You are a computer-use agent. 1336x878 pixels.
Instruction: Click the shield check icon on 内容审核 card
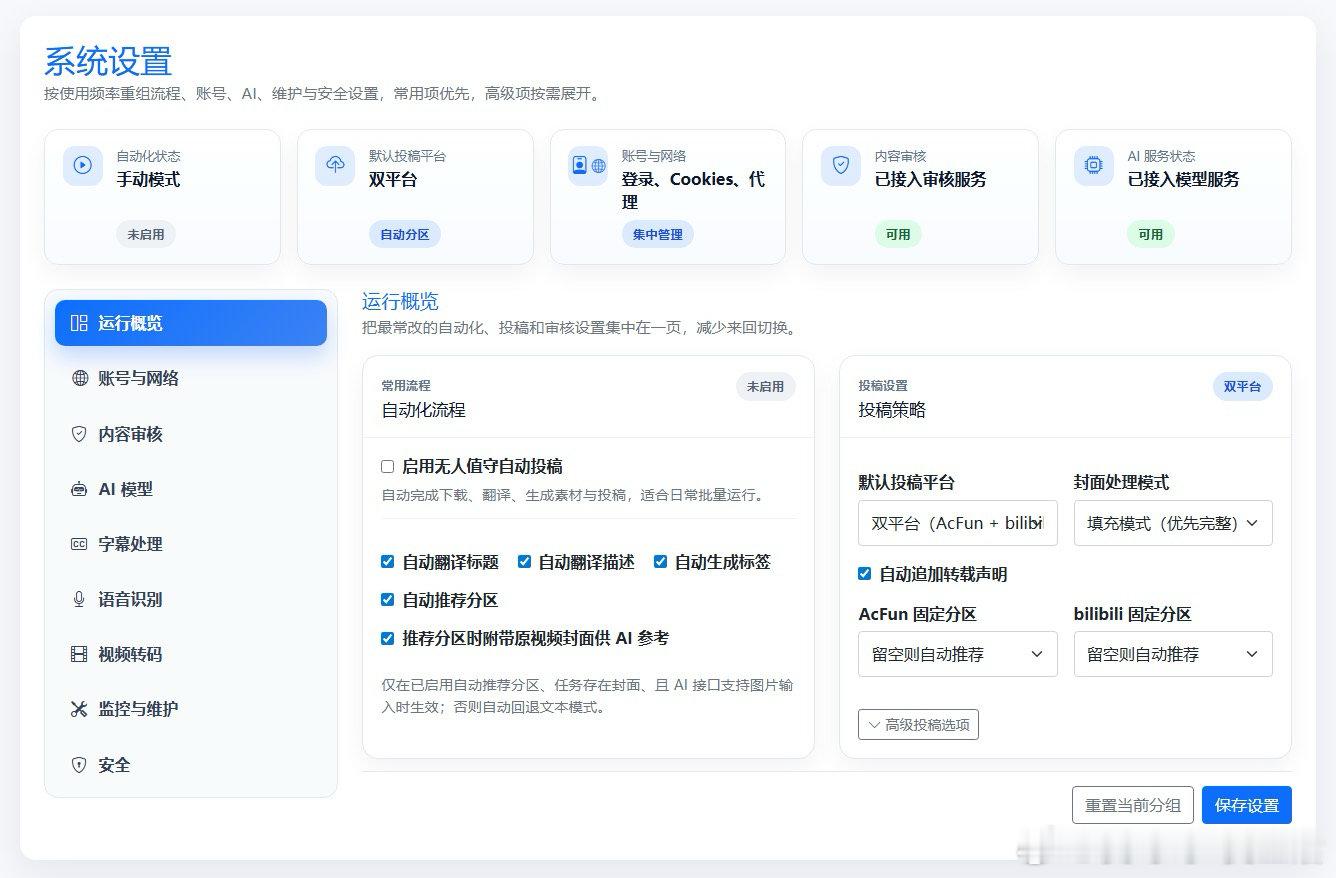pos(841,166)
